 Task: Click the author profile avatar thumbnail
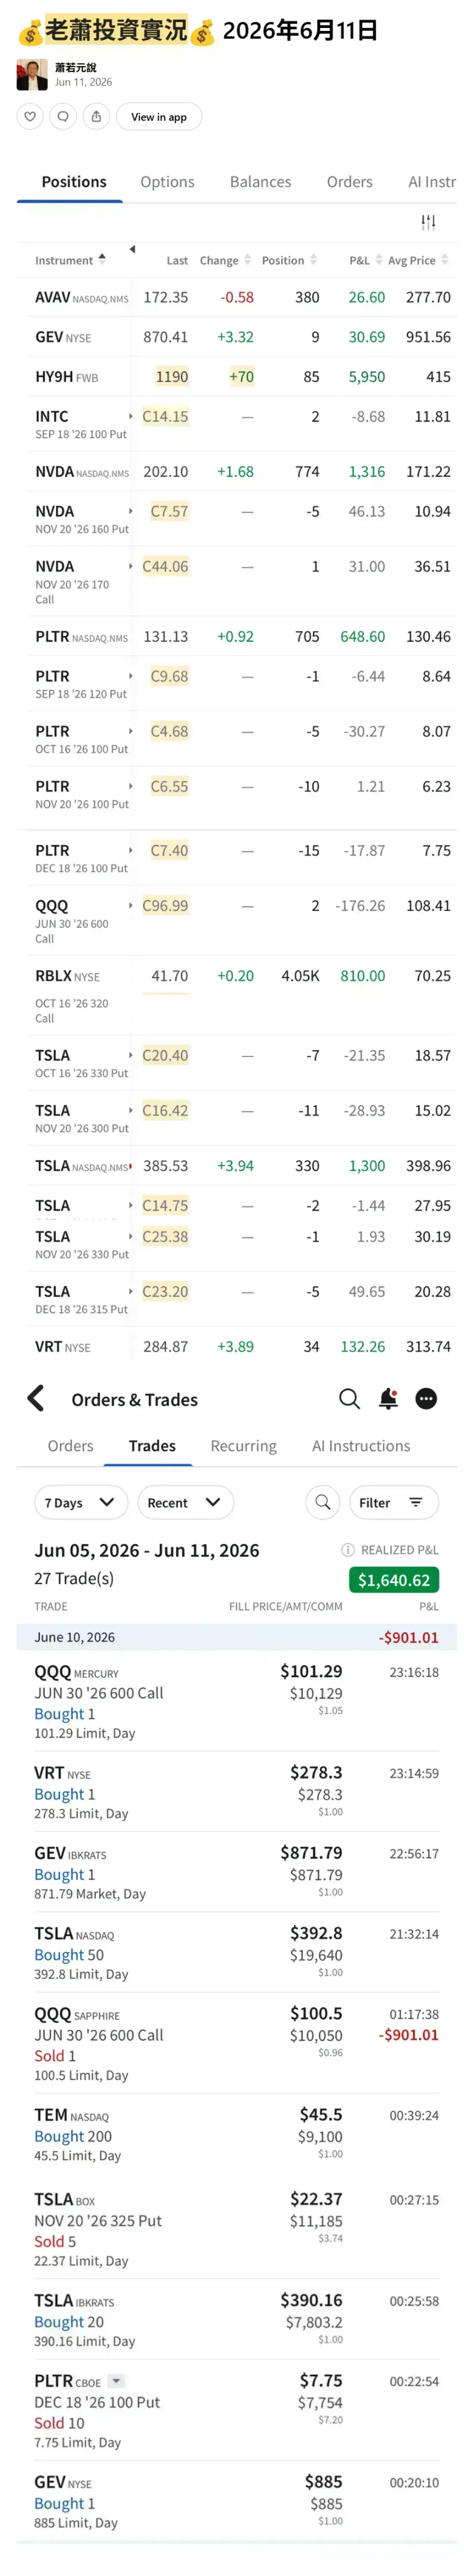click(32, 75)
